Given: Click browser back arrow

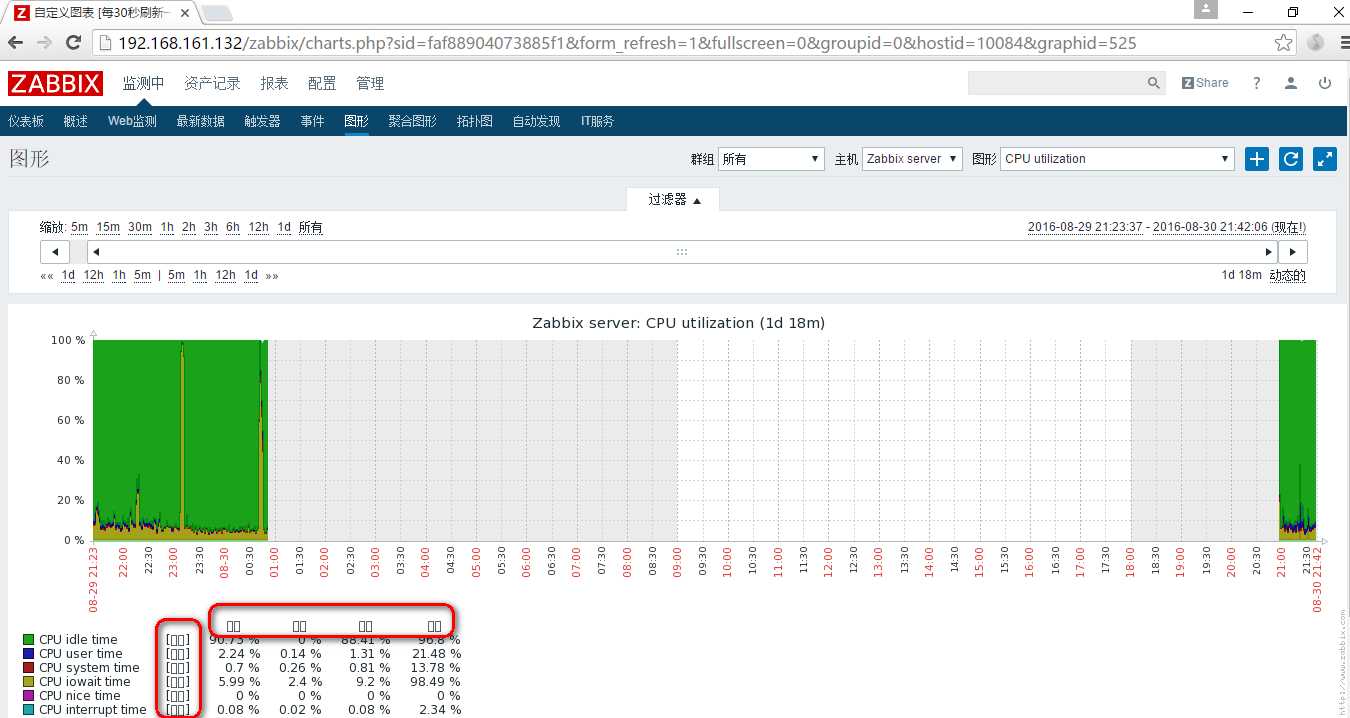Looking at the screenshot, I should pyautogui.click(x=16, y=43).
